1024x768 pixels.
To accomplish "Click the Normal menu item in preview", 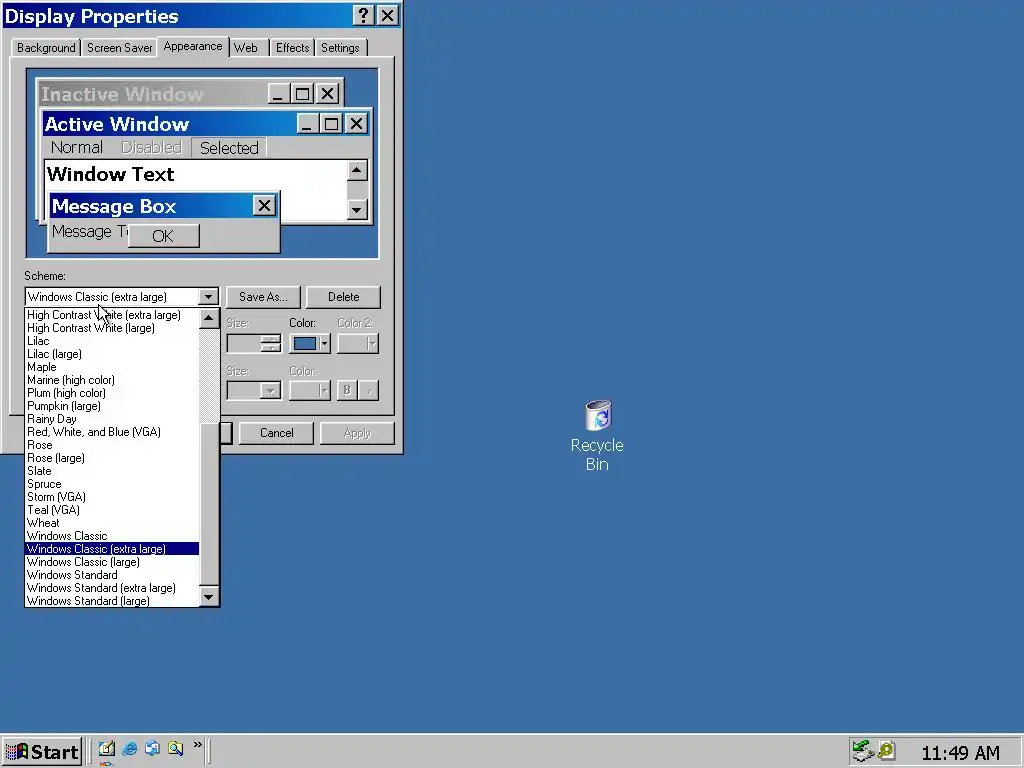I will [x=77, y=148].
